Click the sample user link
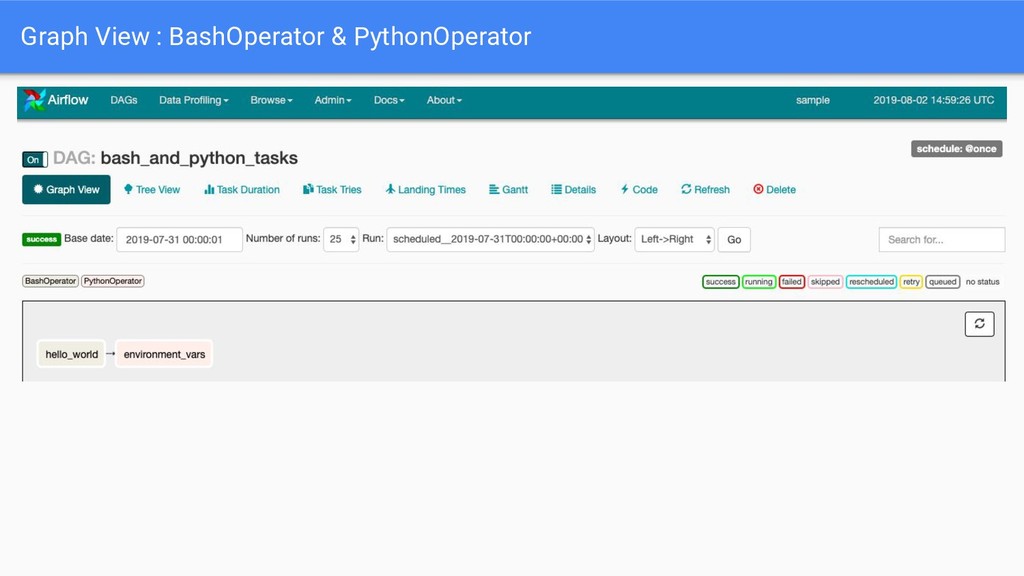The width and height of the screenshot is (1024, 576). point(812,100)
